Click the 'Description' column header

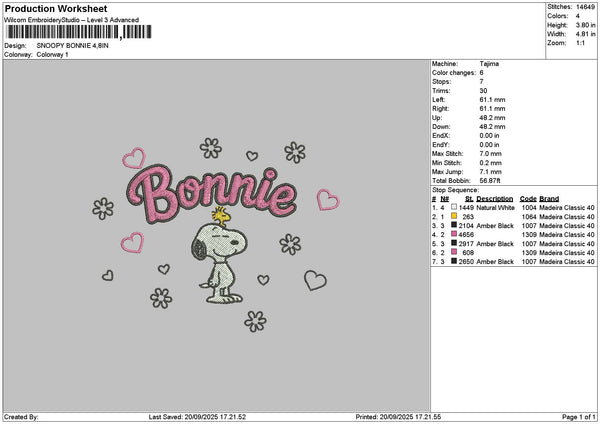pyautogui.click(x=494, y=199)
